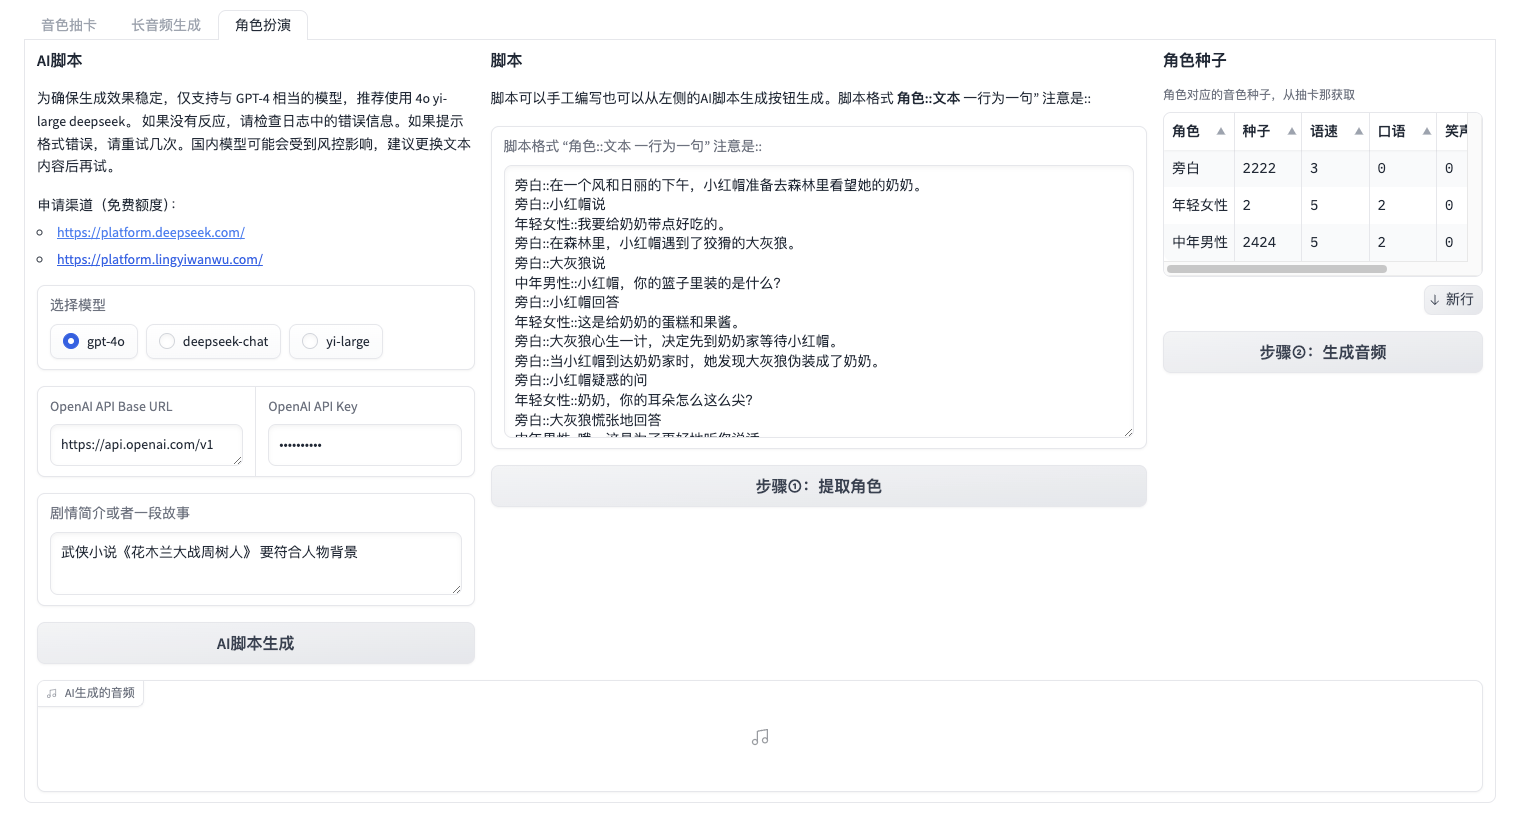Switch to the 音色抽卡 tab
This screenshot has width=1531, height=816.
[x=69, y=25]
